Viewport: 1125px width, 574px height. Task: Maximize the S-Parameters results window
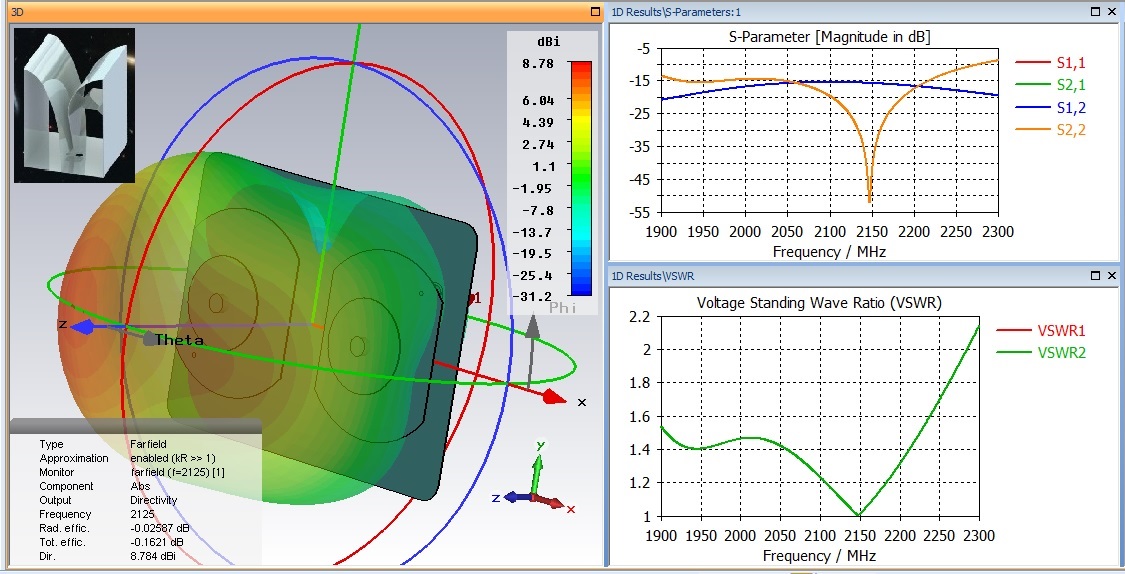[x=1096, y=11]
